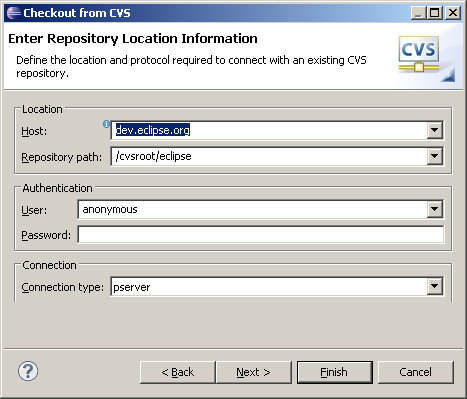Click the 'Authentication' group title
Viewport: 467px width, 399px height.
point(57,188)
